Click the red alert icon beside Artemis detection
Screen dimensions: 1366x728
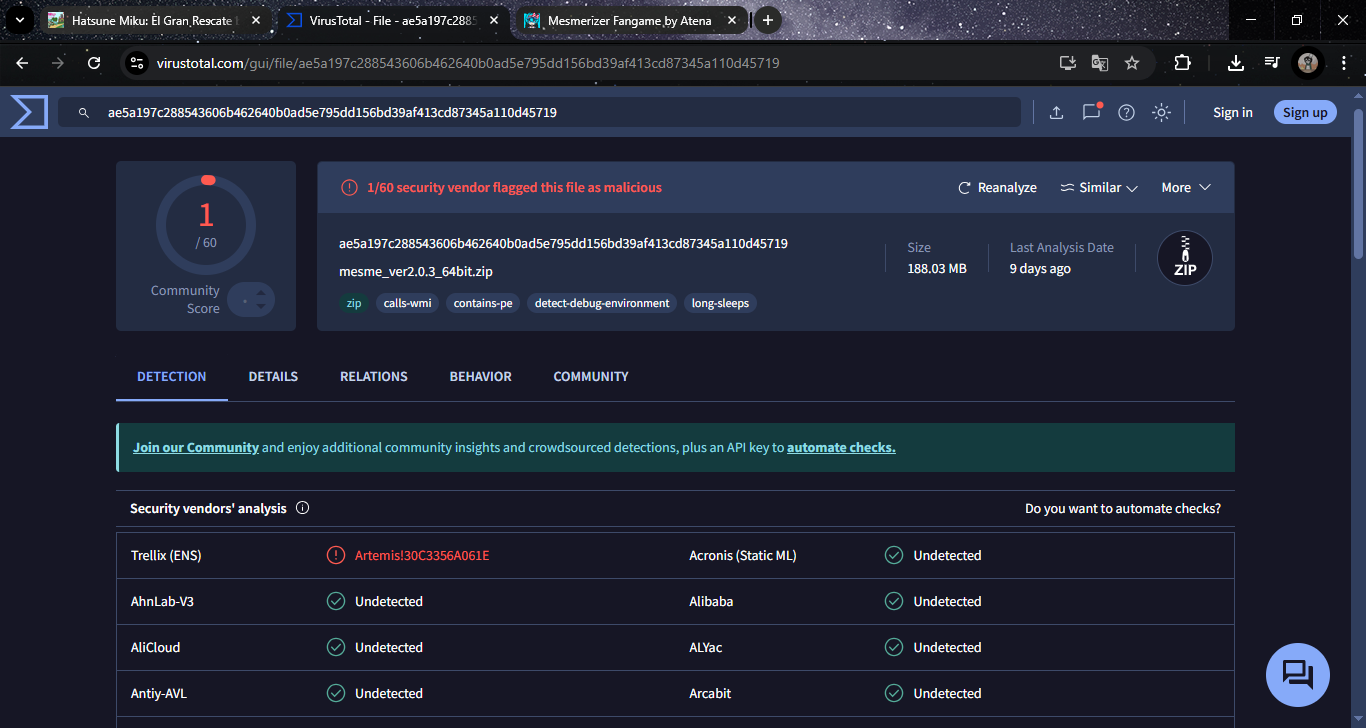pyautogui.click(x=336, y=555)
